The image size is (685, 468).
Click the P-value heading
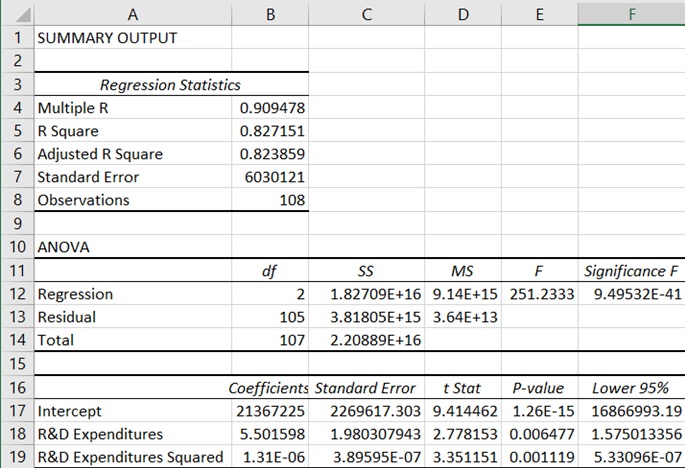point(538,388)
